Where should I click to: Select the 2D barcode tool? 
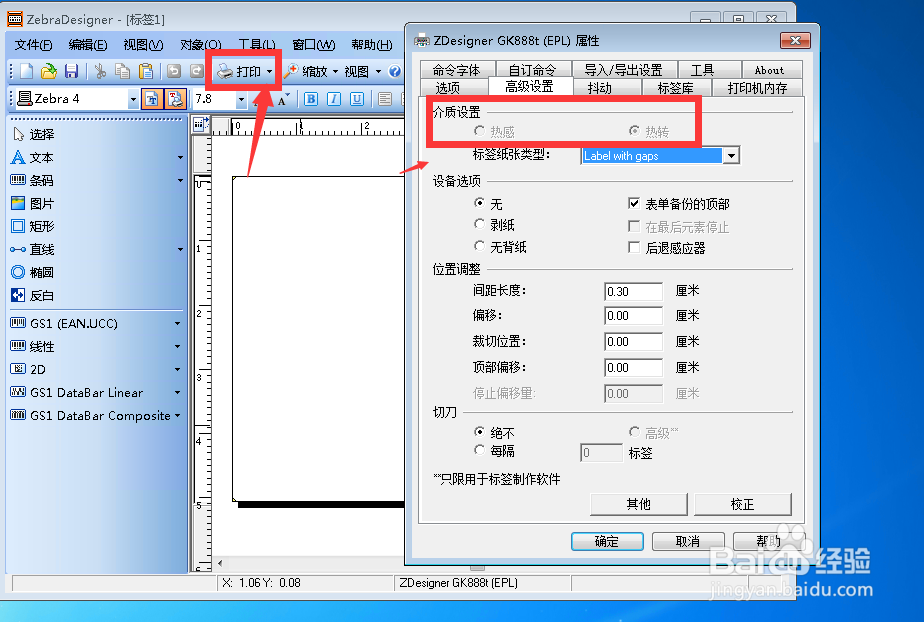28,369
